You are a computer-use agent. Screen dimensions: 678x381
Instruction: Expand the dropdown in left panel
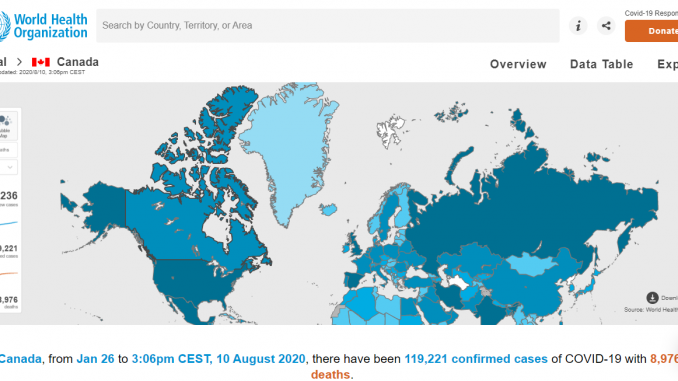click(x=9, y=167)
